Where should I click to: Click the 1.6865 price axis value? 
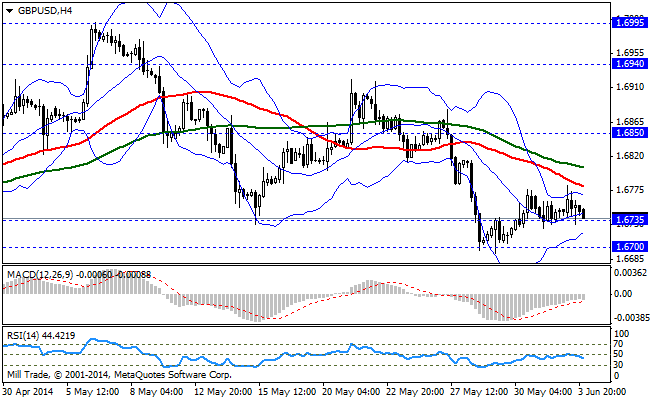(x=631, y=122)
